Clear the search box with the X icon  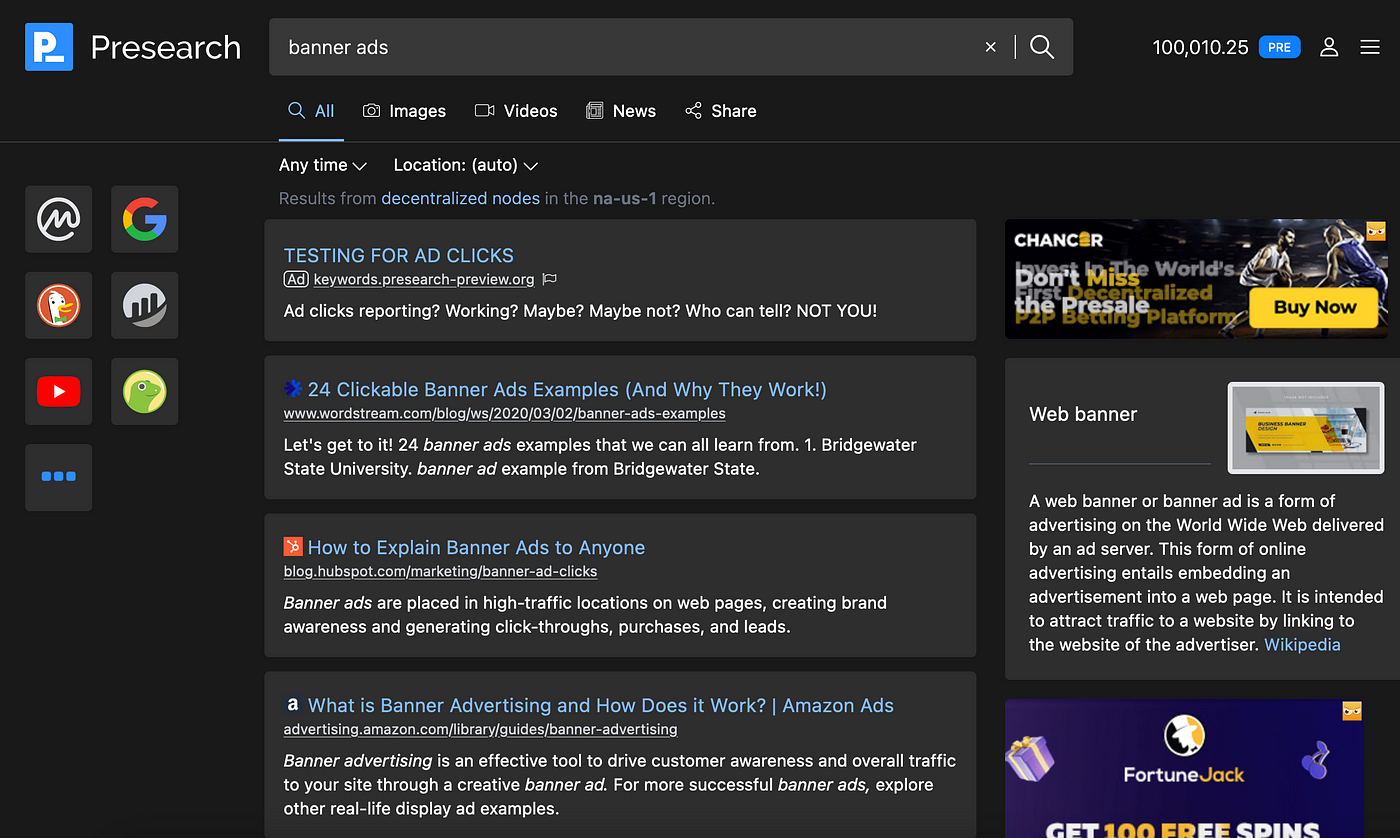pyautogui.click(x=991, y=47)
